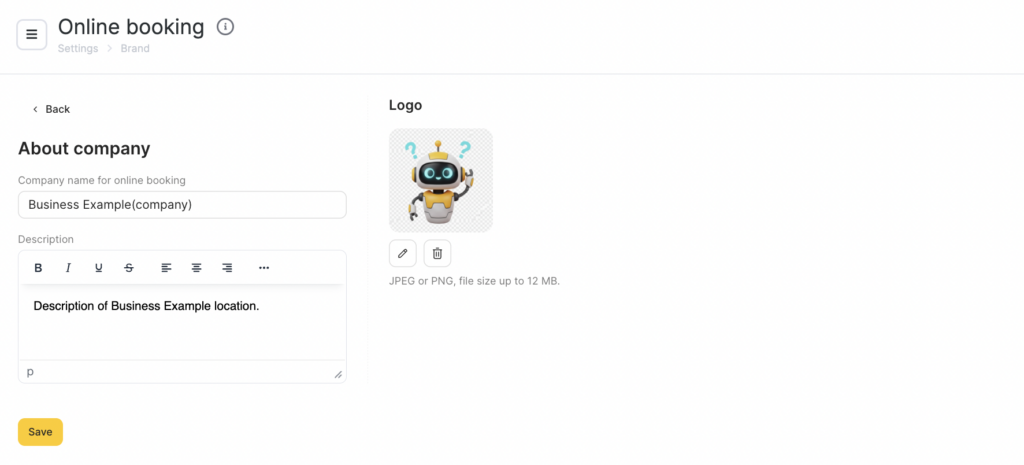This screenshot has height=465, width=1024.
Task: Apply underline formatting to description
Action: [98, 268]
